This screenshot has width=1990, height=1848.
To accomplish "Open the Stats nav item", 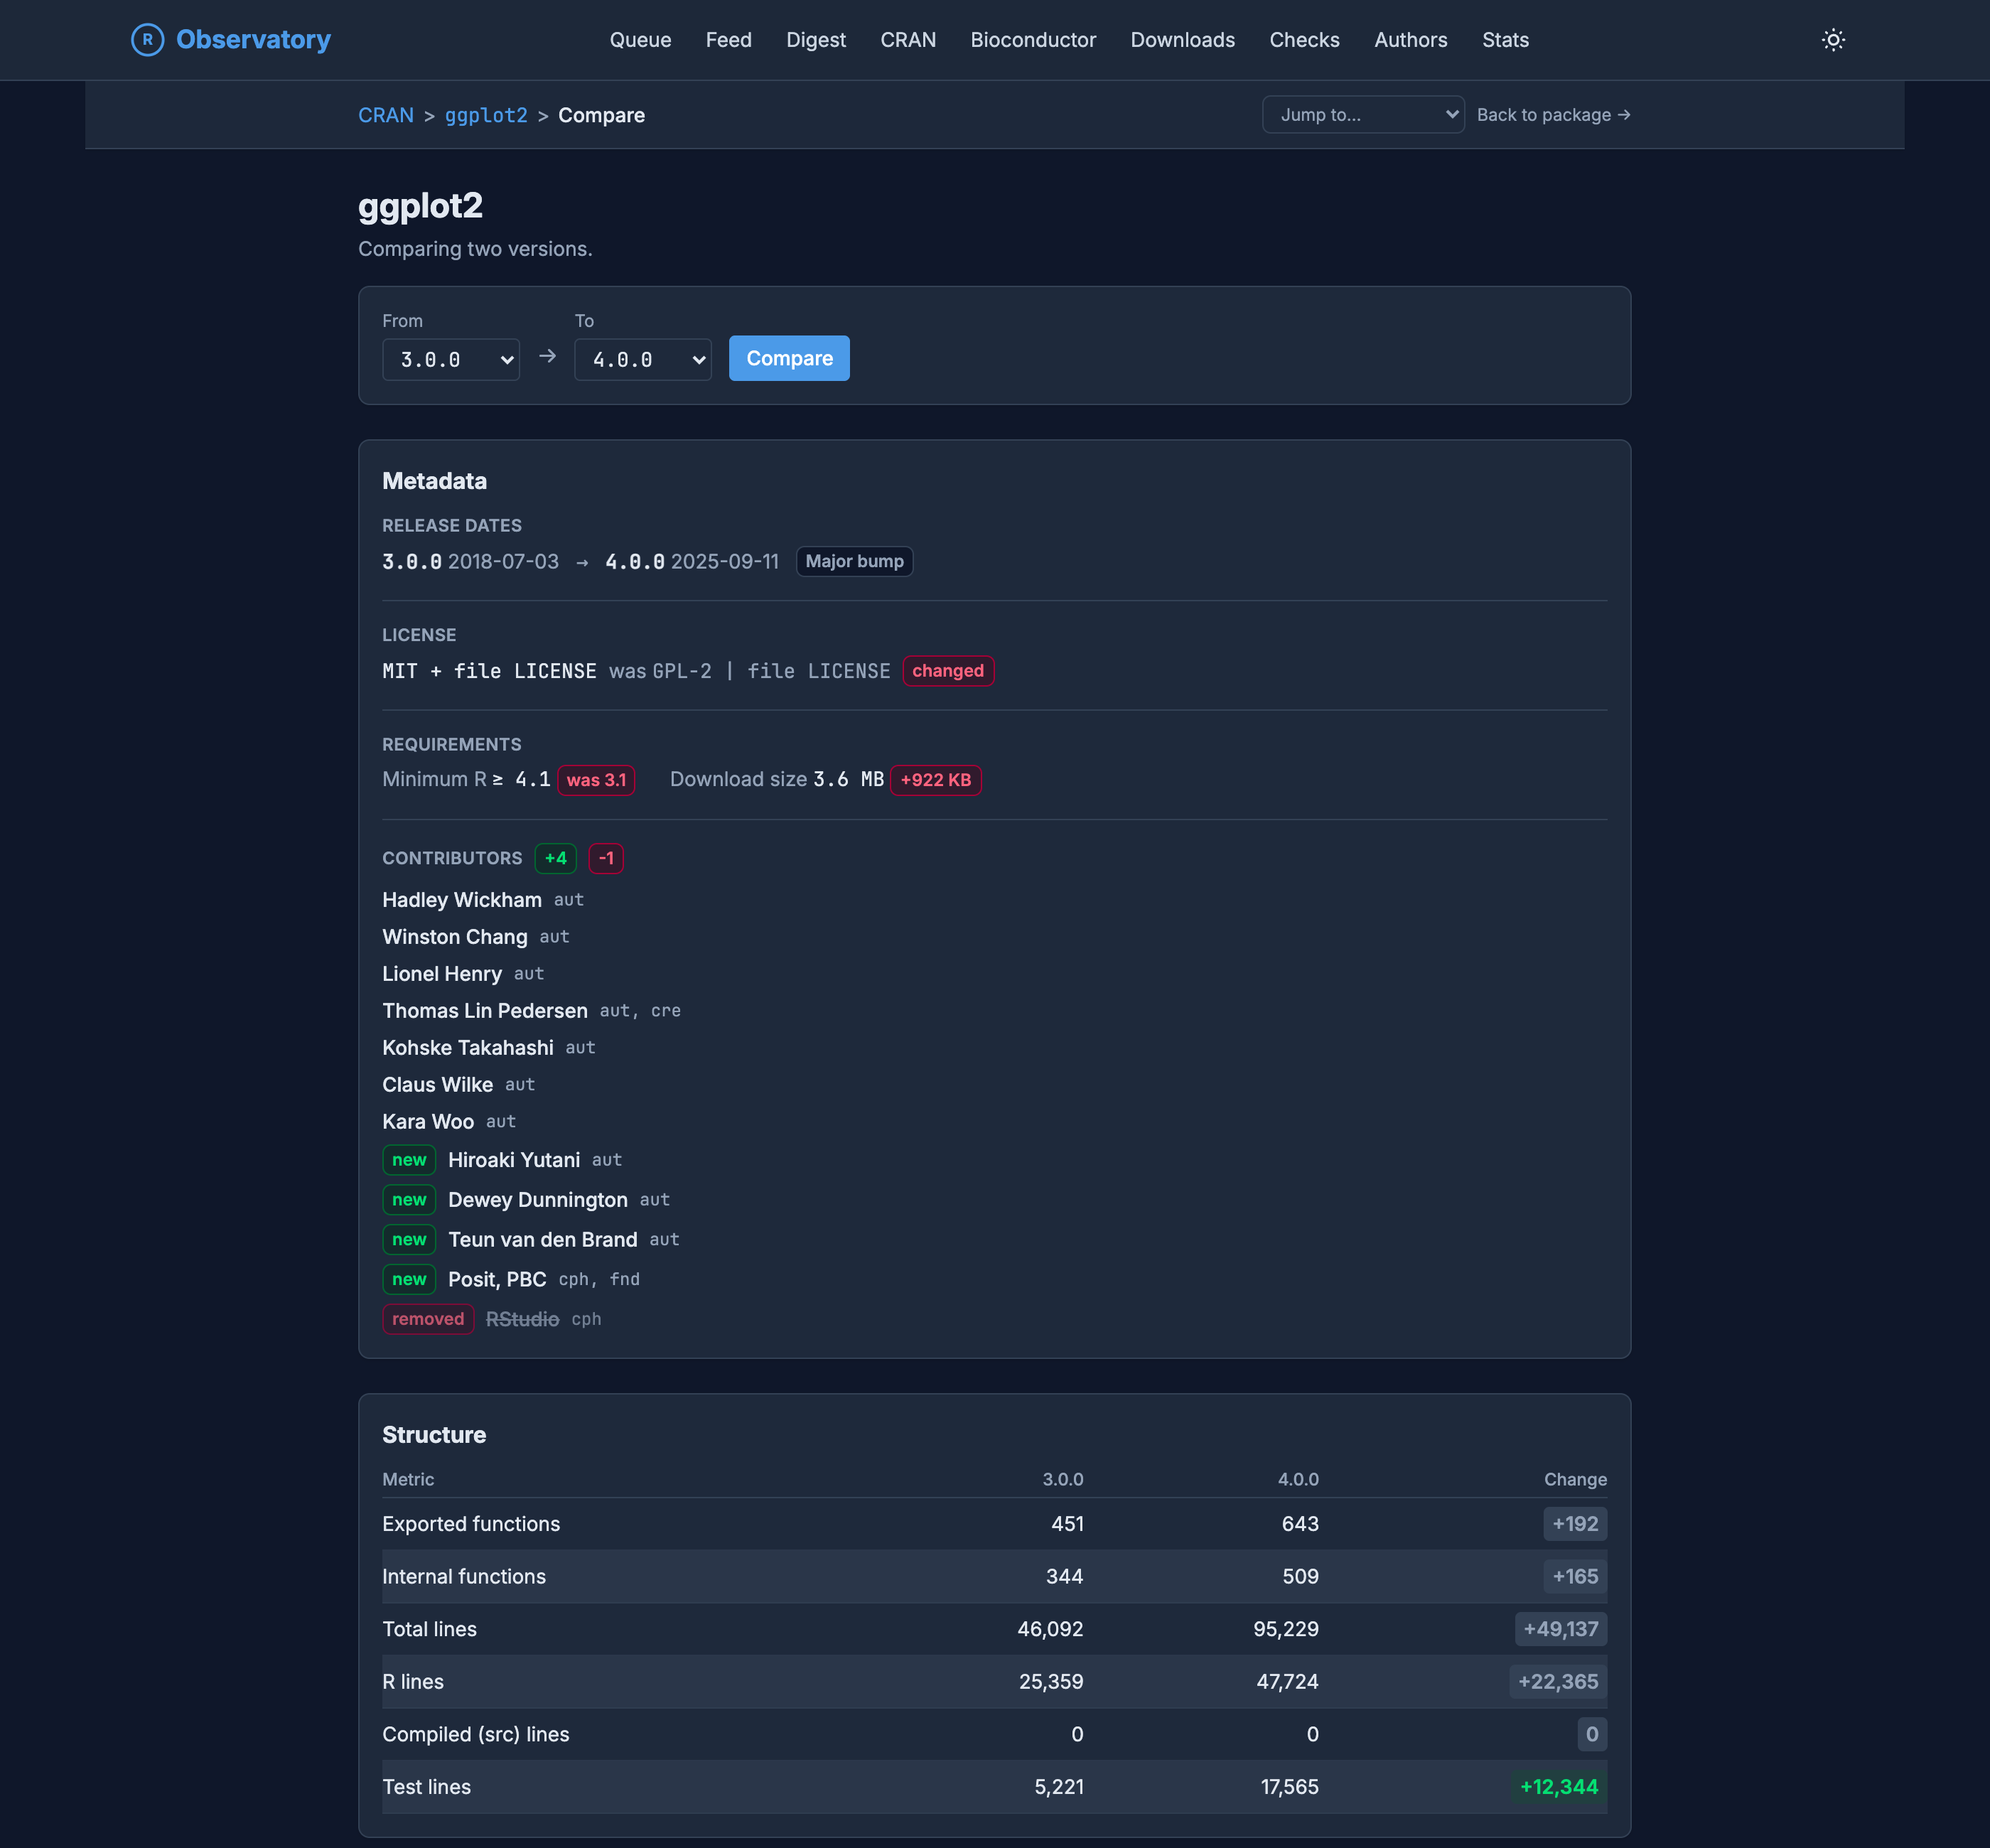I will 1505,40.
